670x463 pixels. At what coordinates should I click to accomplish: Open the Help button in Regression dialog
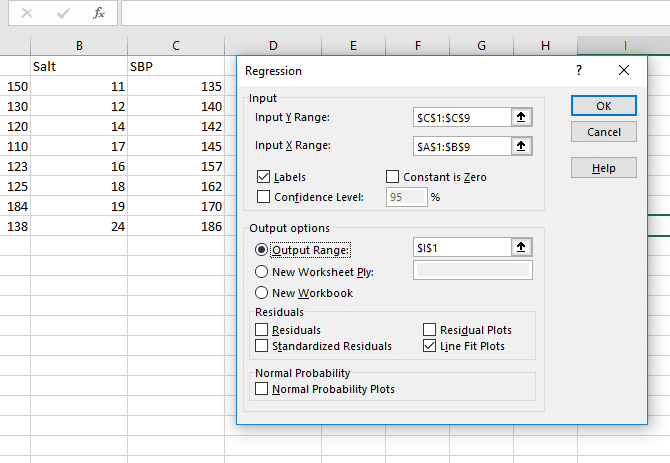(x=604, y=167)
